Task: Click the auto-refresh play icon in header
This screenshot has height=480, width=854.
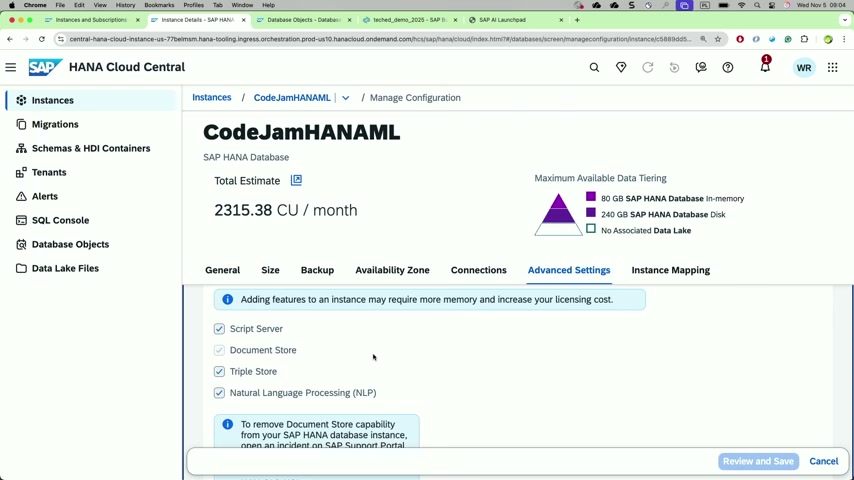Action: point(674,68)
